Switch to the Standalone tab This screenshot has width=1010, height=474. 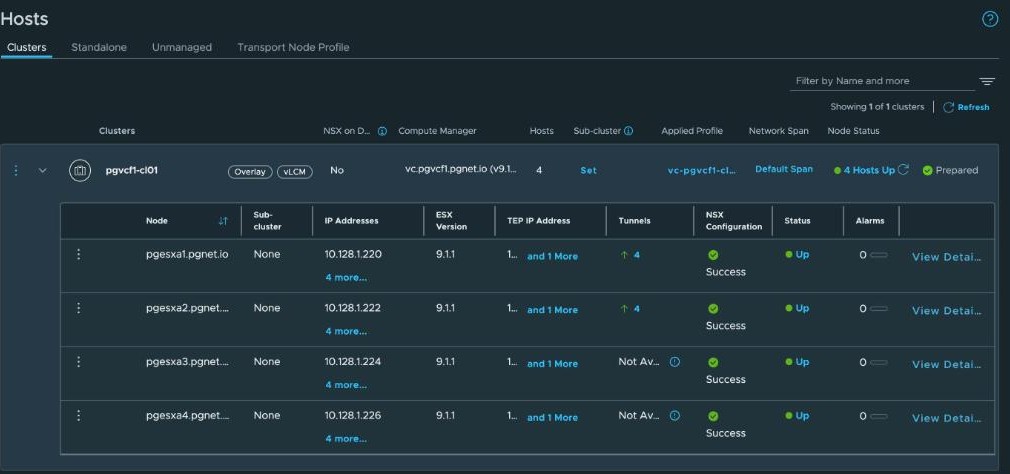tap(99, 48)
